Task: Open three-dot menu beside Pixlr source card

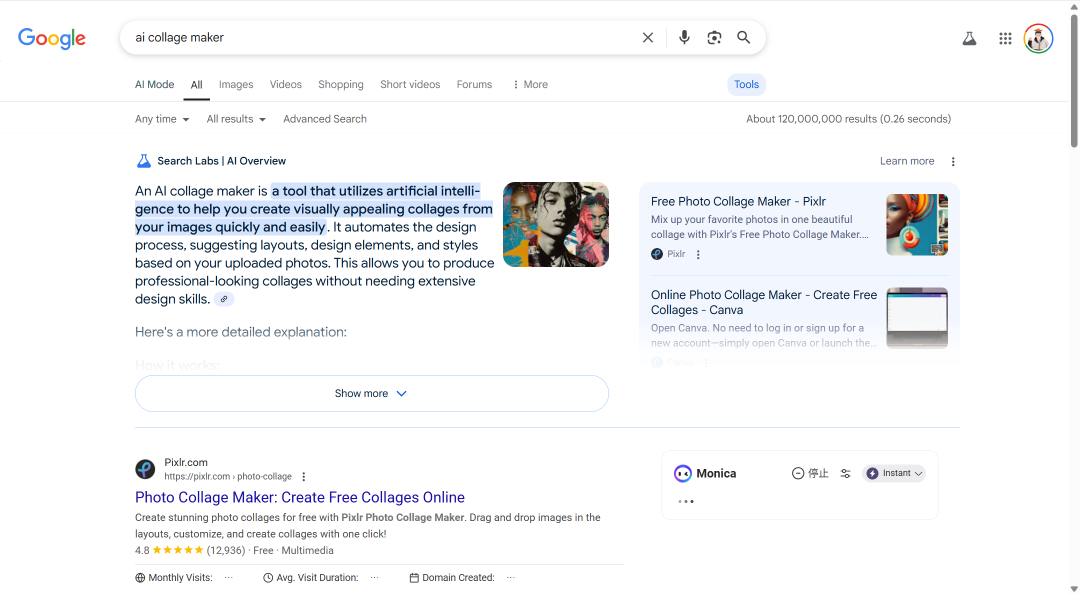Action: [x=698, y=254]
